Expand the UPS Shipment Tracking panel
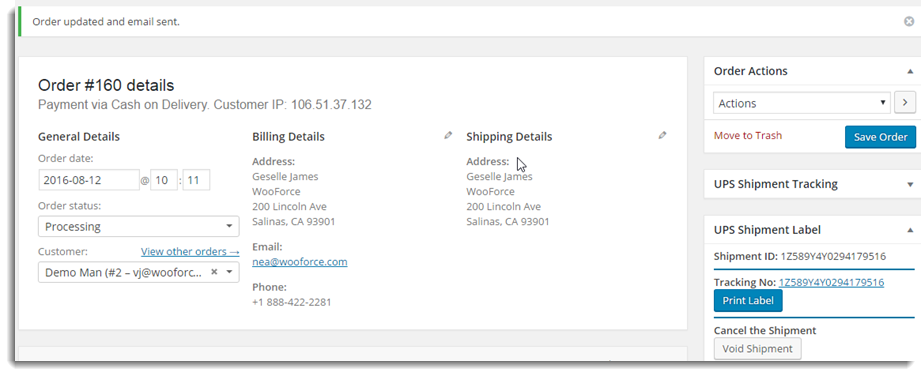Viewport: 921px width, 376px height. click(910, 184)
